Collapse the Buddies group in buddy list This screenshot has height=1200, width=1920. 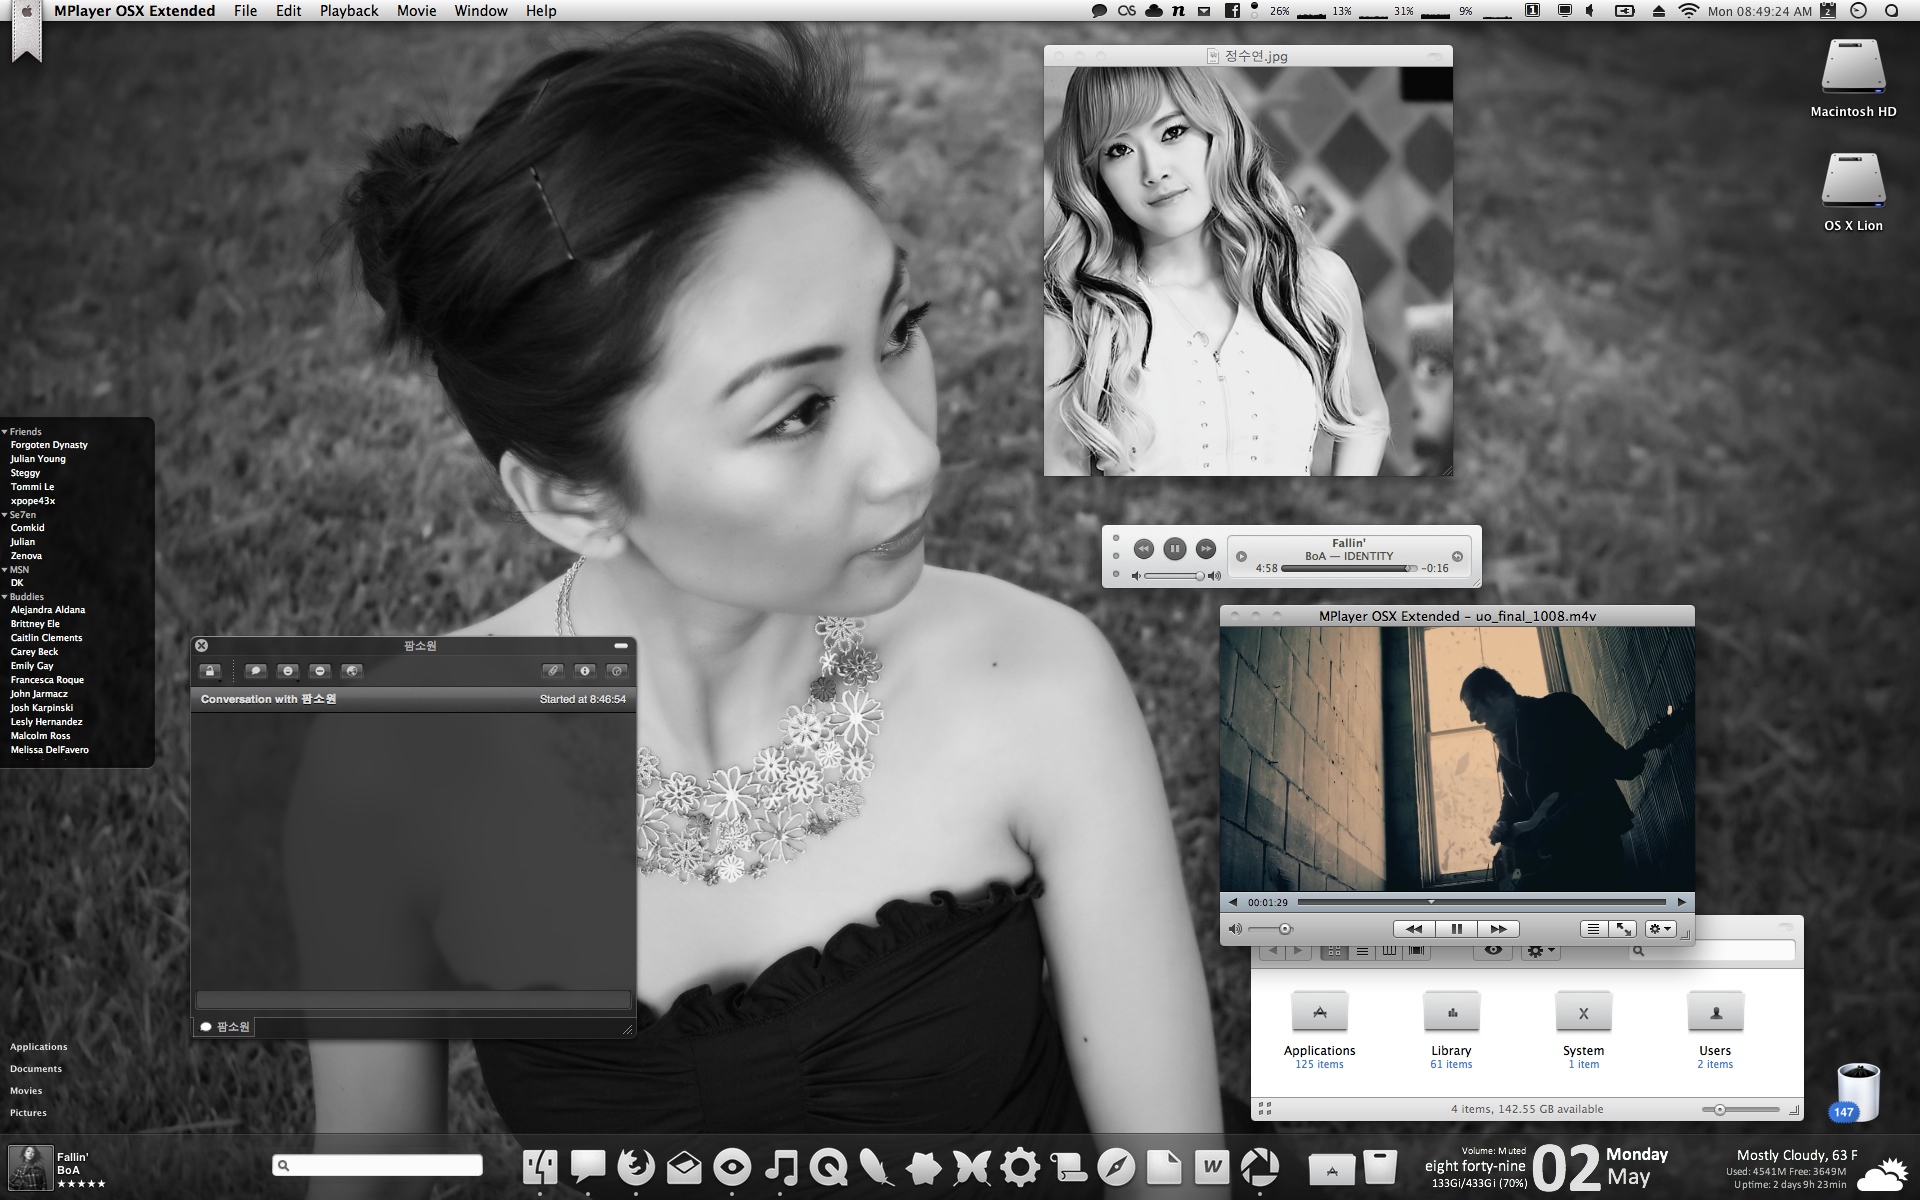coord(5,597)
